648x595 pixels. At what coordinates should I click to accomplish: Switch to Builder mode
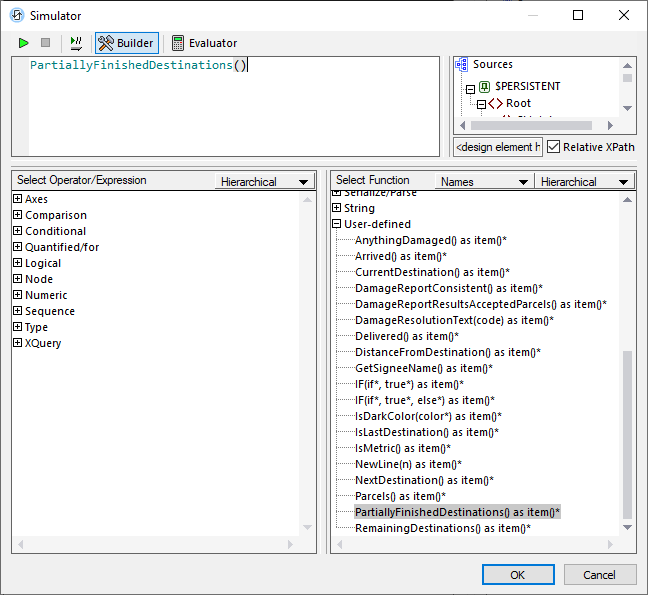[126, 43]
